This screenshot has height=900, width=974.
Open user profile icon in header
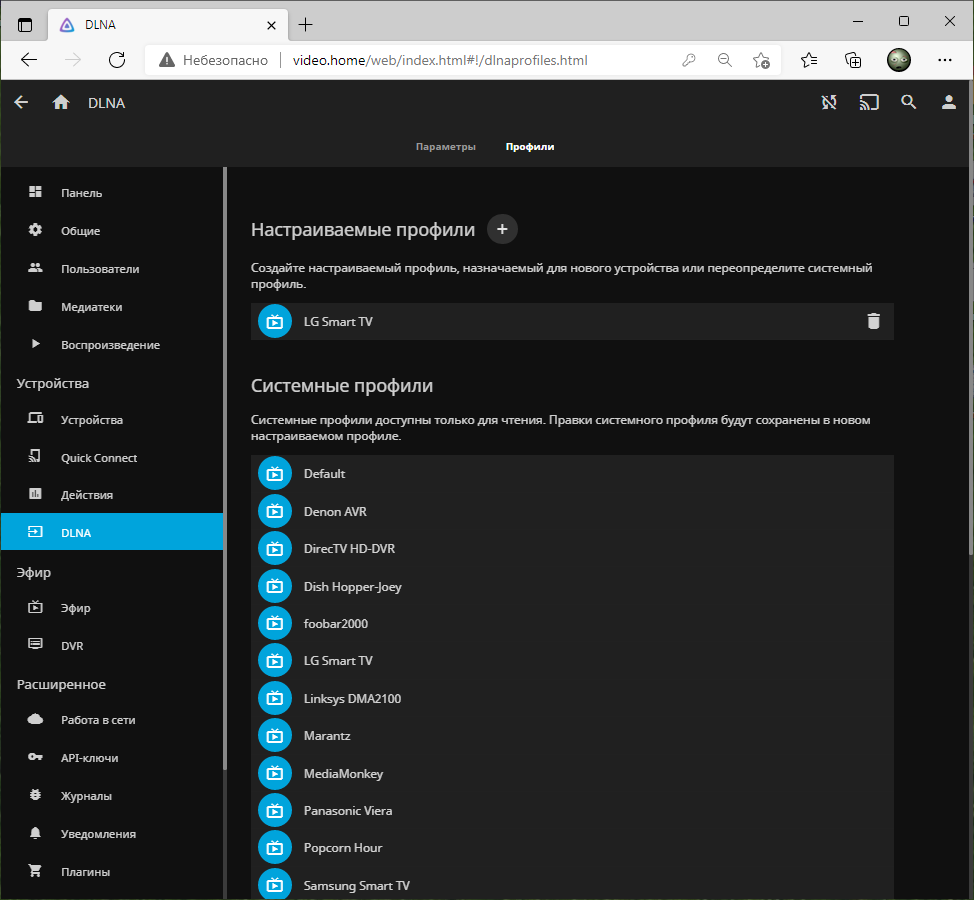pos(949,102)
